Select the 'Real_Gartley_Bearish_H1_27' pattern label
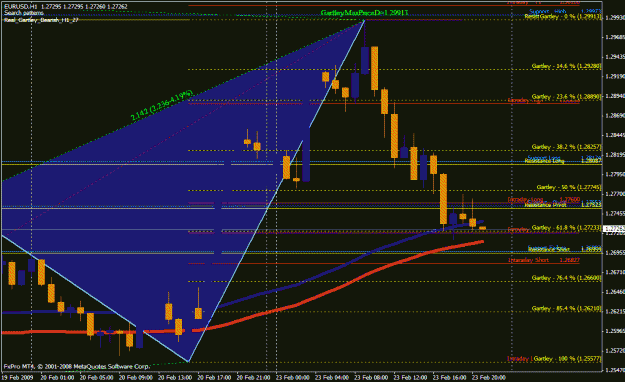Image resolution: width=625 pixels, height=382 pixels. [x=41, y=20]
